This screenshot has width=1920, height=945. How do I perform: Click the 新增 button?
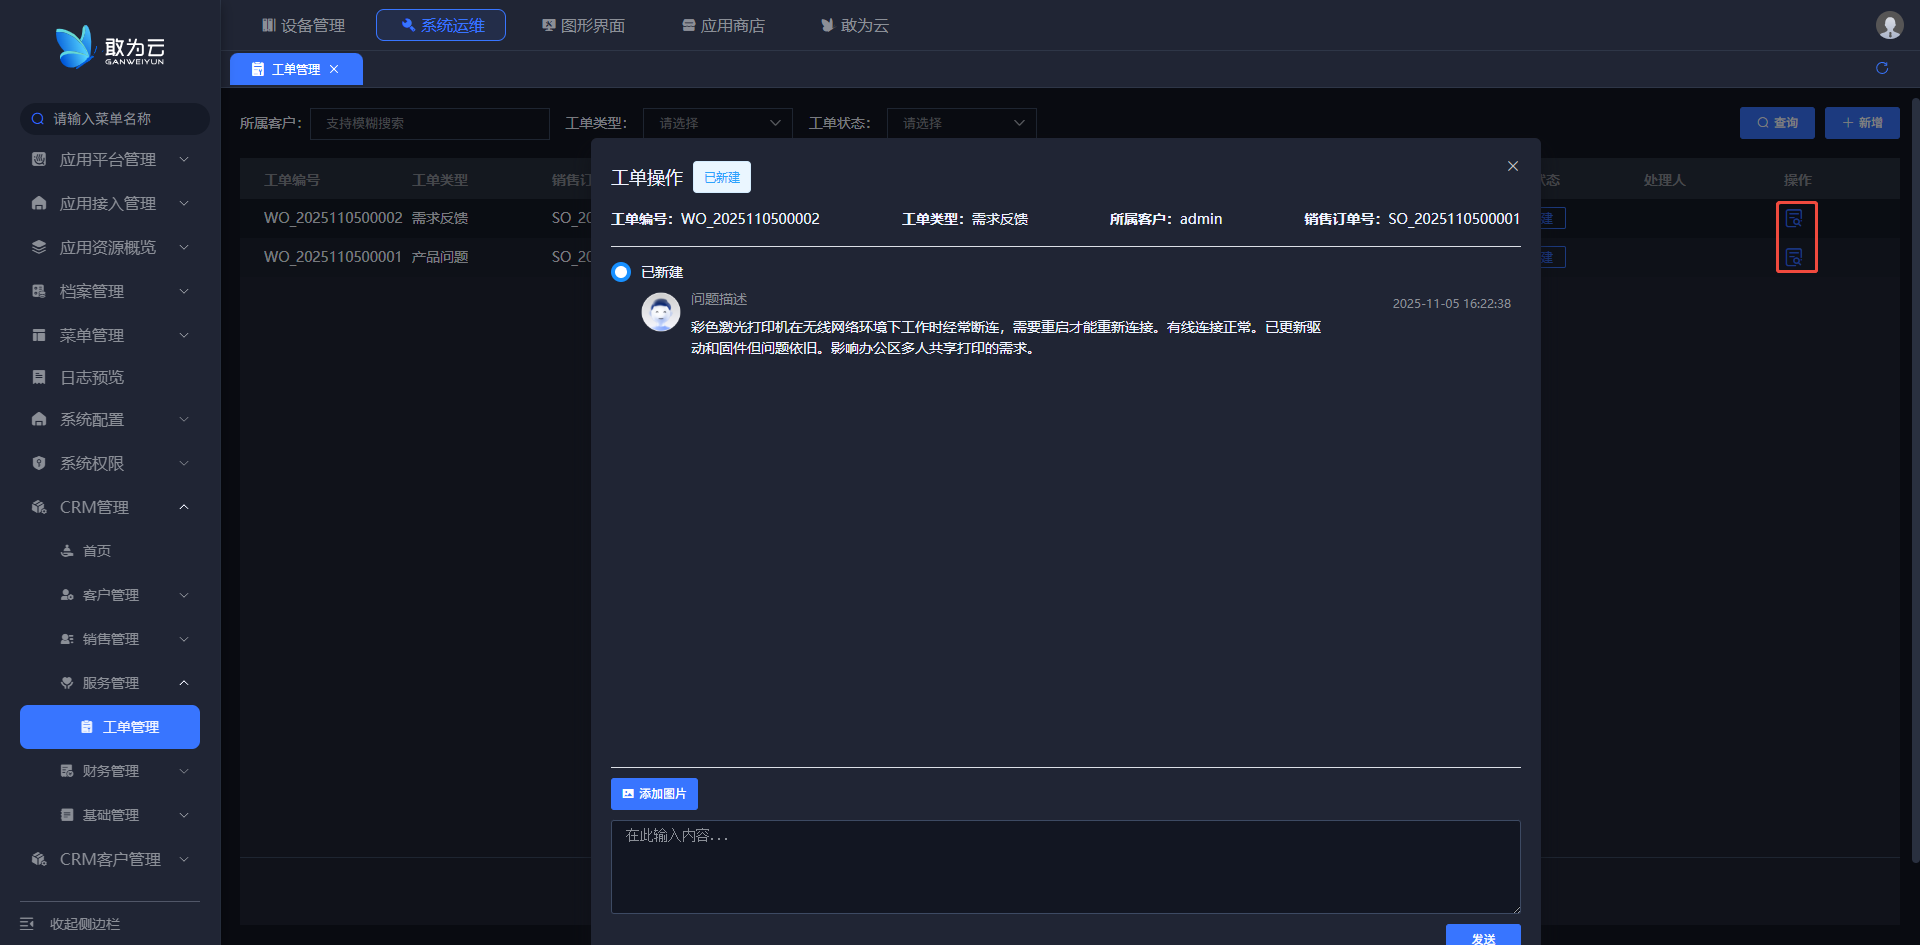(x=1862, y=123)
